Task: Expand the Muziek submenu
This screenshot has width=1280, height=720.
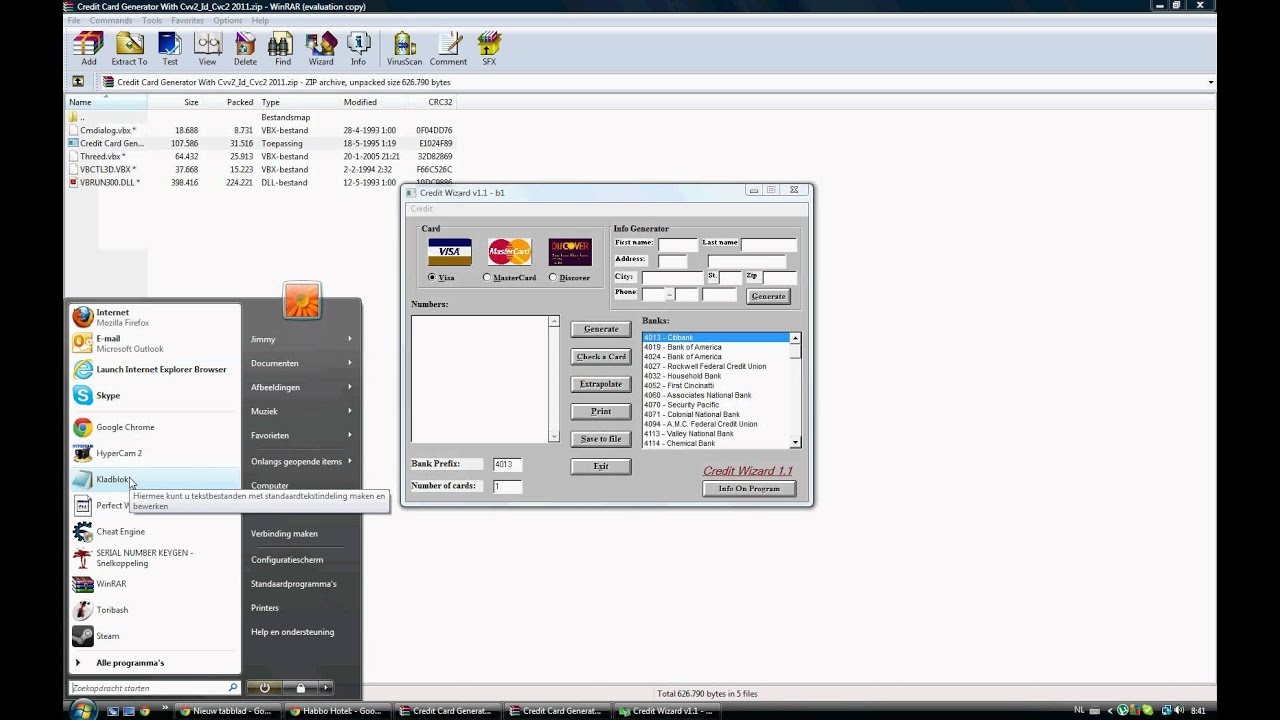Action: pos(301,411)
